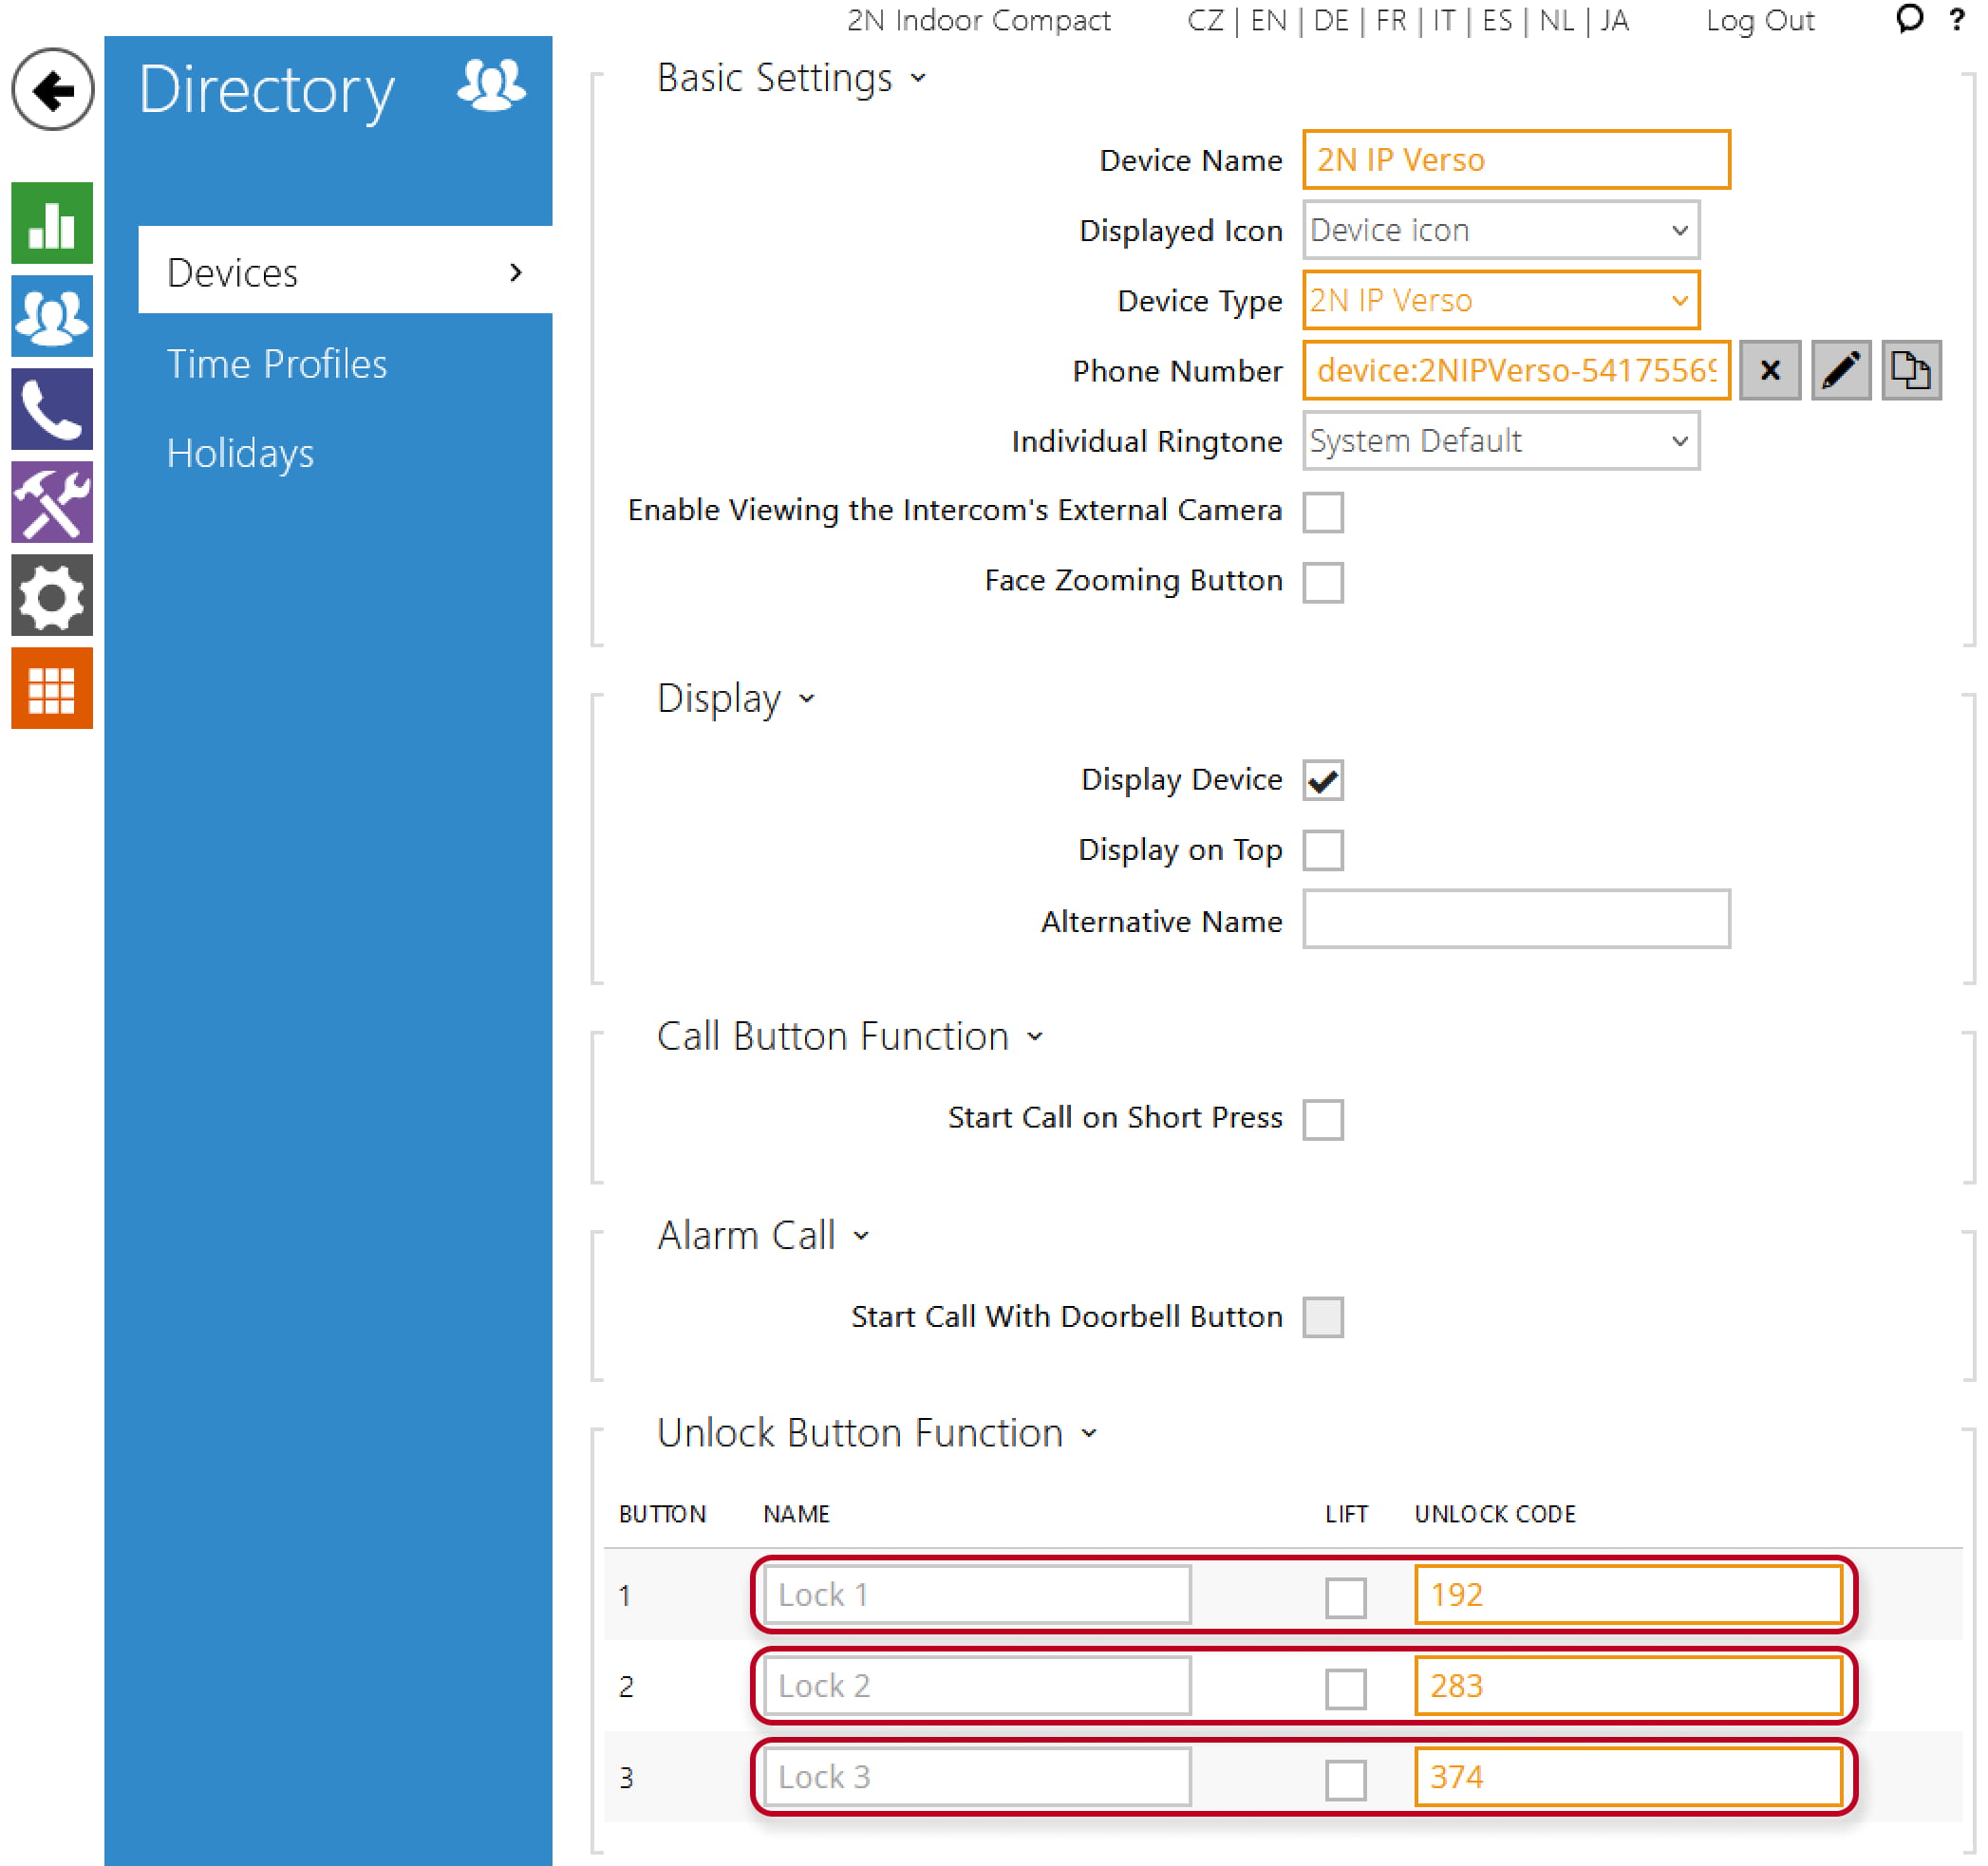Screen dimensions: 1988x1866
Task: Toggle the Face Zooming Button checkbox
Action: click(x=1324, y=582)
